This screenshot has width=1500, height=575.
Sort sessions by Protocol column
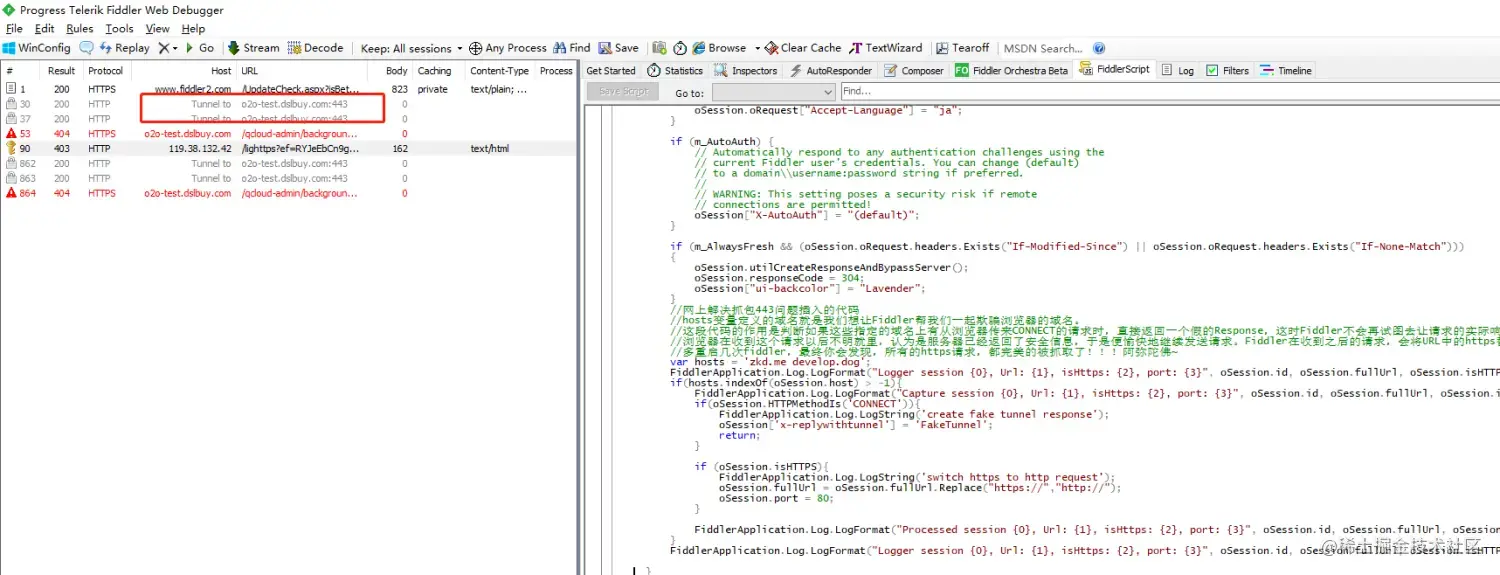tap(105, 71)
